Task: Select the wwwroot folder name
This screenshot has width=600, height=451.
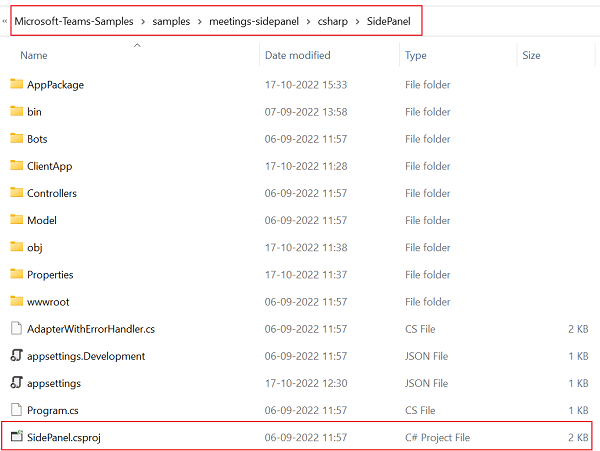Action: click(x=48, y=302)
